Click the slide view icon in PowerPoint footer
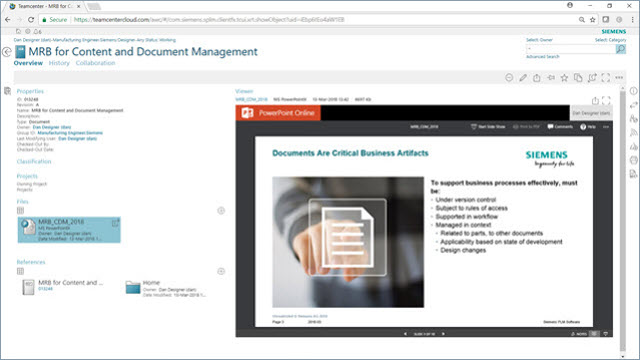This screenshot has height=360, width=640. 595,334
